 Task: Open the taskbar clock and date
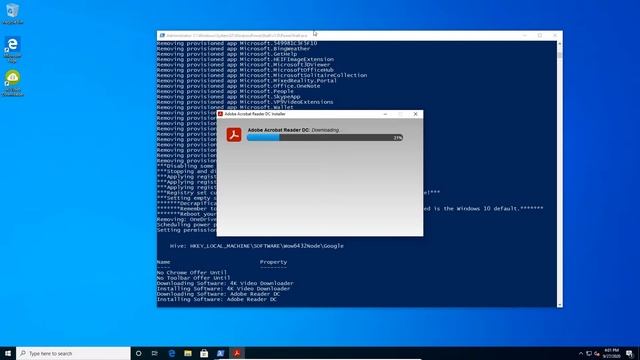coord(611,353)
